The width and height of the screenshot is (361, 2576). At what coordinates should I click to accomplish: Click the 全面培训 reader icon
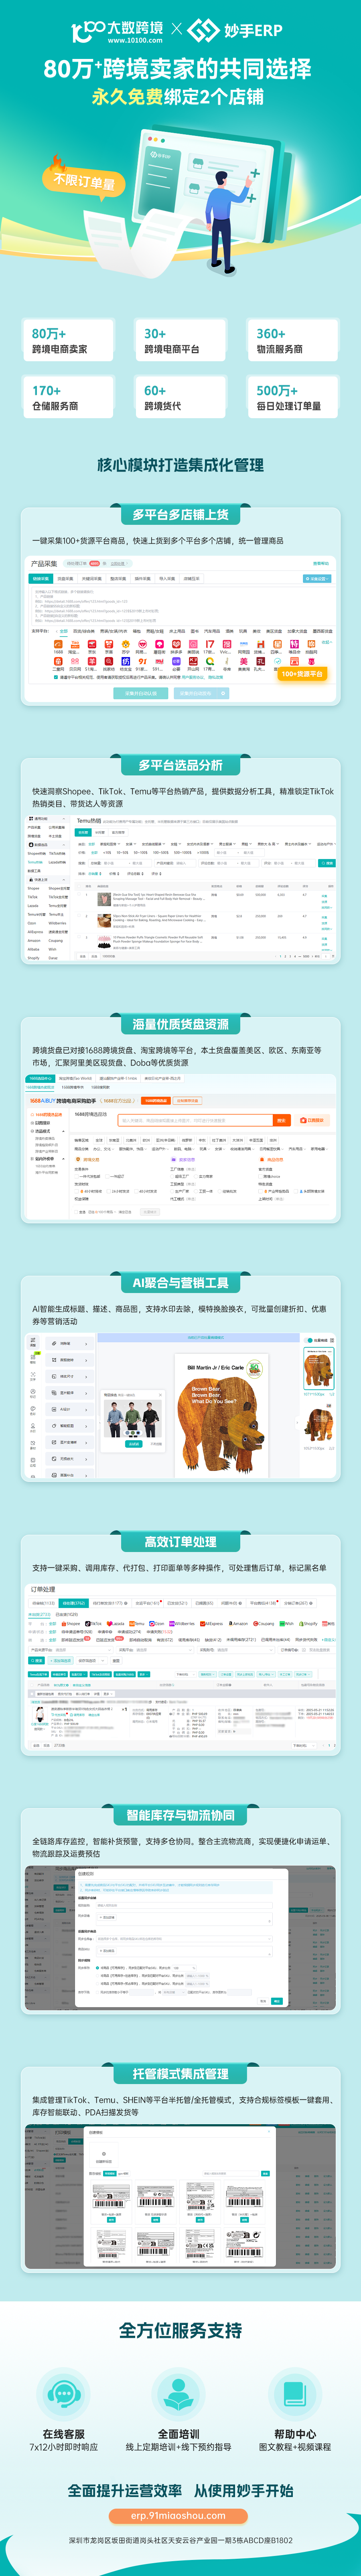point(179,2394)
